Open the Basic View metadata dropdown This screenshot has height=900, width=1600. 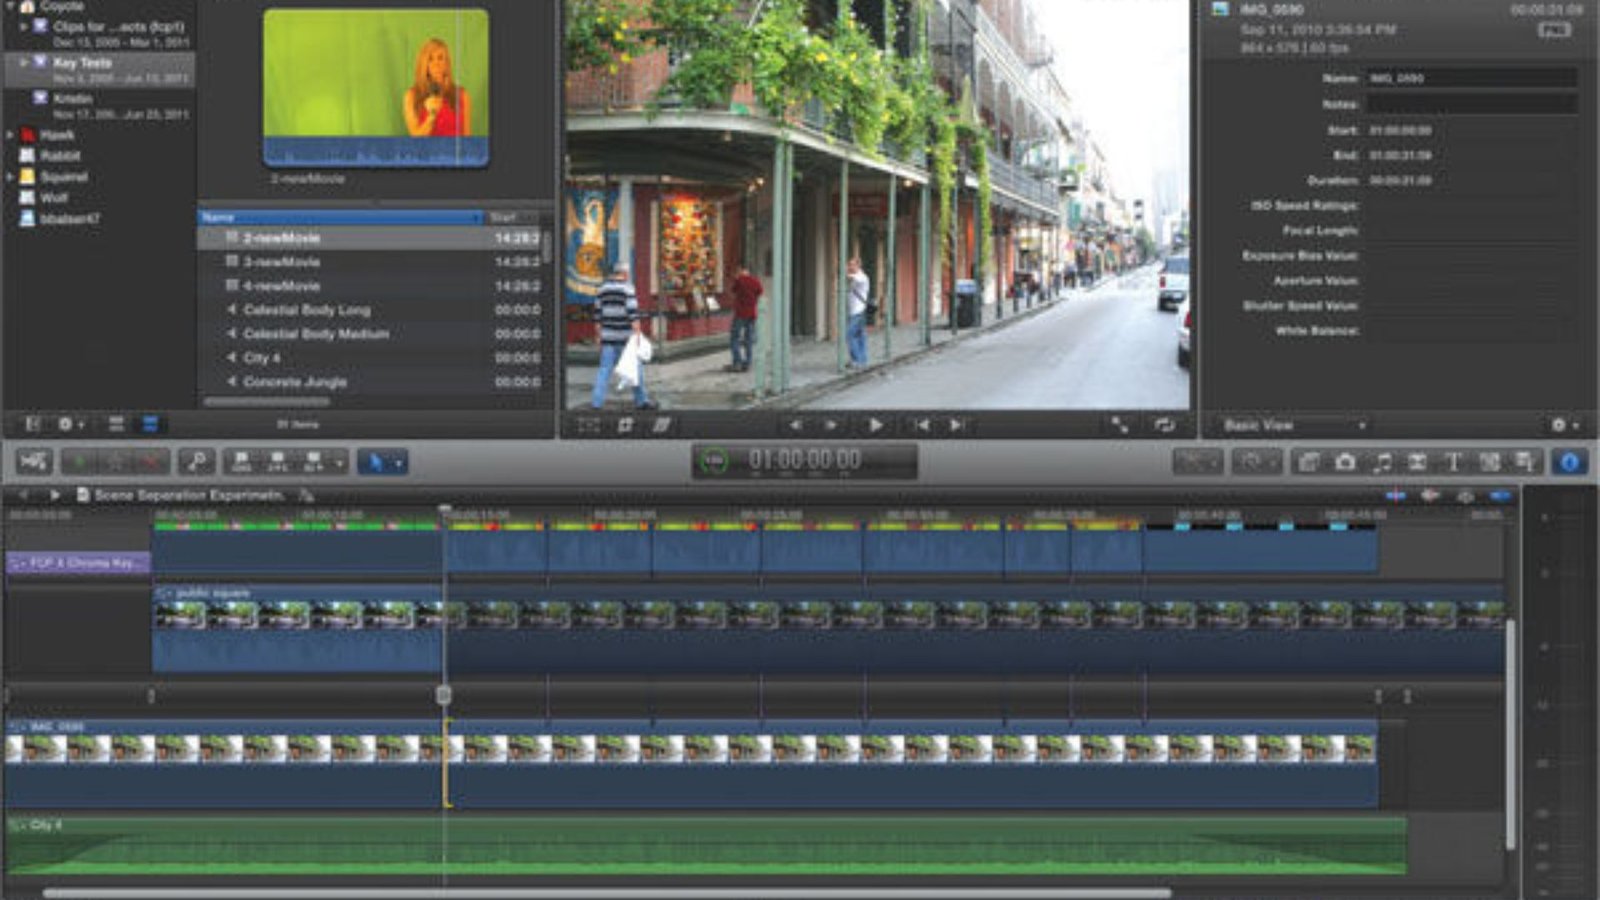[1294, 425]
